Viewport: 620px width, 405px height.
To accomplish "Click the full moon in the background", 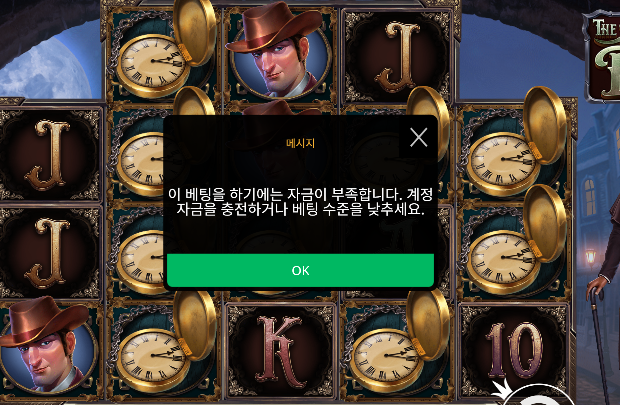I will tap(43, 68).
